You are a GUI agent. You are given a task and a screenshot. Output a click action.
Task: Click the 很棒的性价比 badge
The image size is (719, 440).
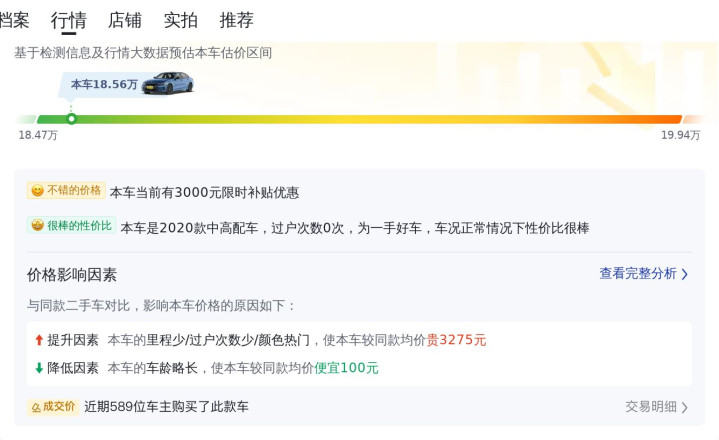pyautogui.click(x=72, y=226)
